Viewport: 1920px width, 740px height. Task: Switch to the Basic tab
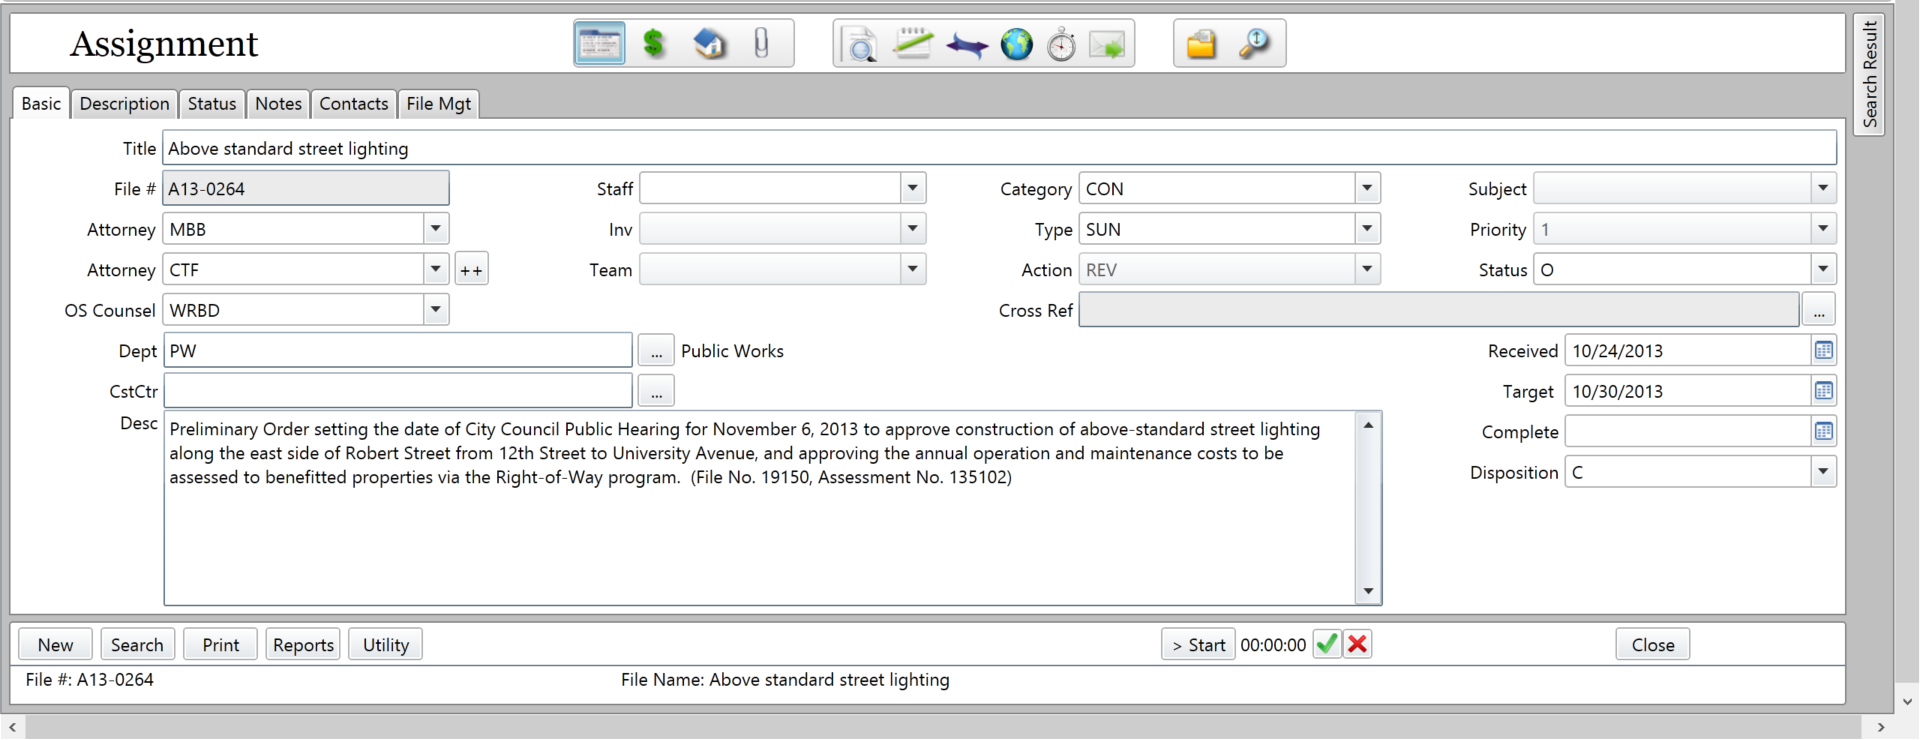[x=41, y=103]
